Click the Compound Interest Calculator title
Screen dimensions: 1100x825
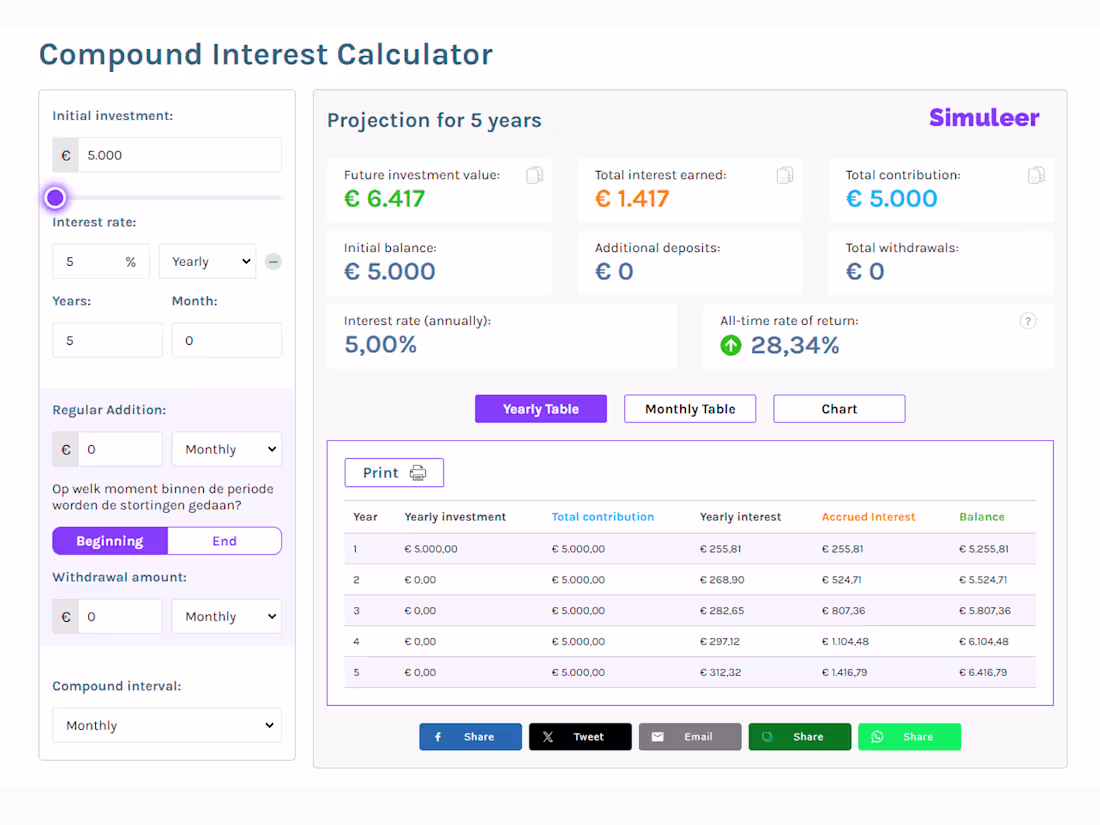click(x=266, y=55)
